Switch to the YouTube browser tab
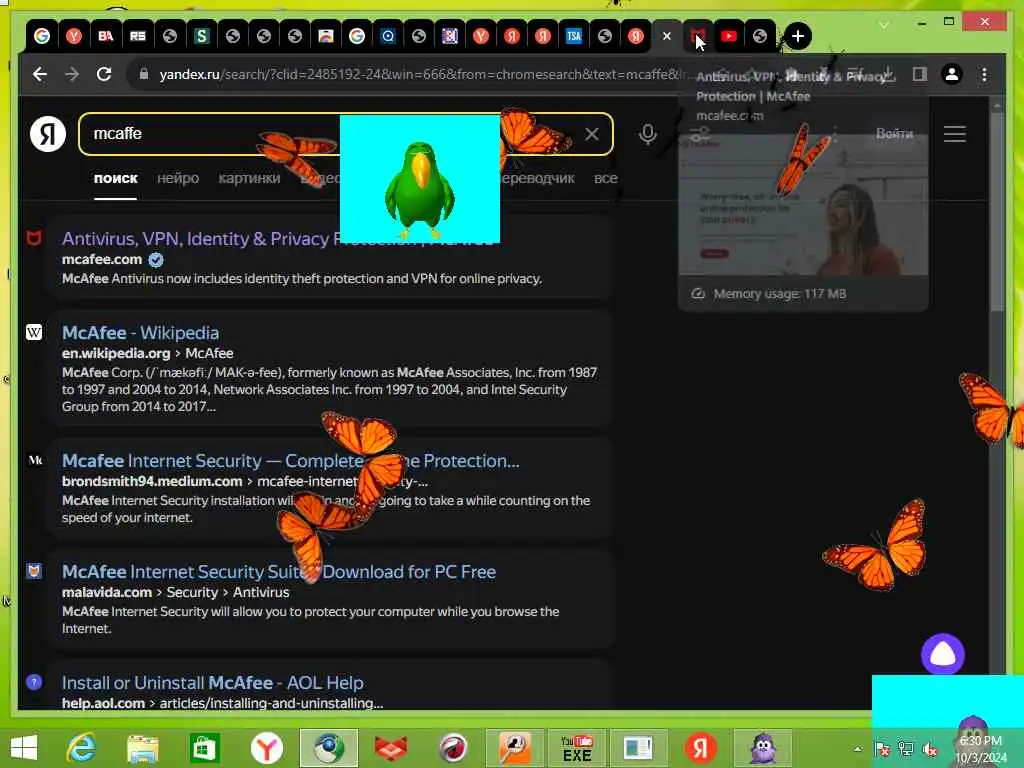Screen dimensions: 1024x768 (x=729, y=36)
